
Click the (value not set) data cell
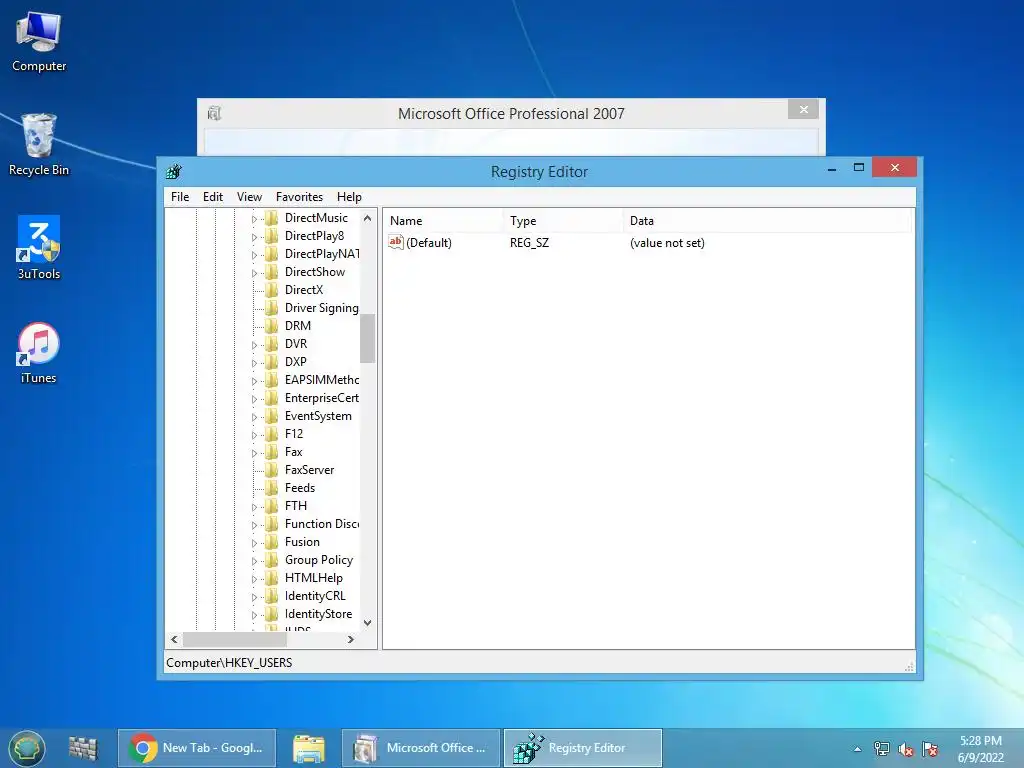pyautogui.click(x=667, y=243)
